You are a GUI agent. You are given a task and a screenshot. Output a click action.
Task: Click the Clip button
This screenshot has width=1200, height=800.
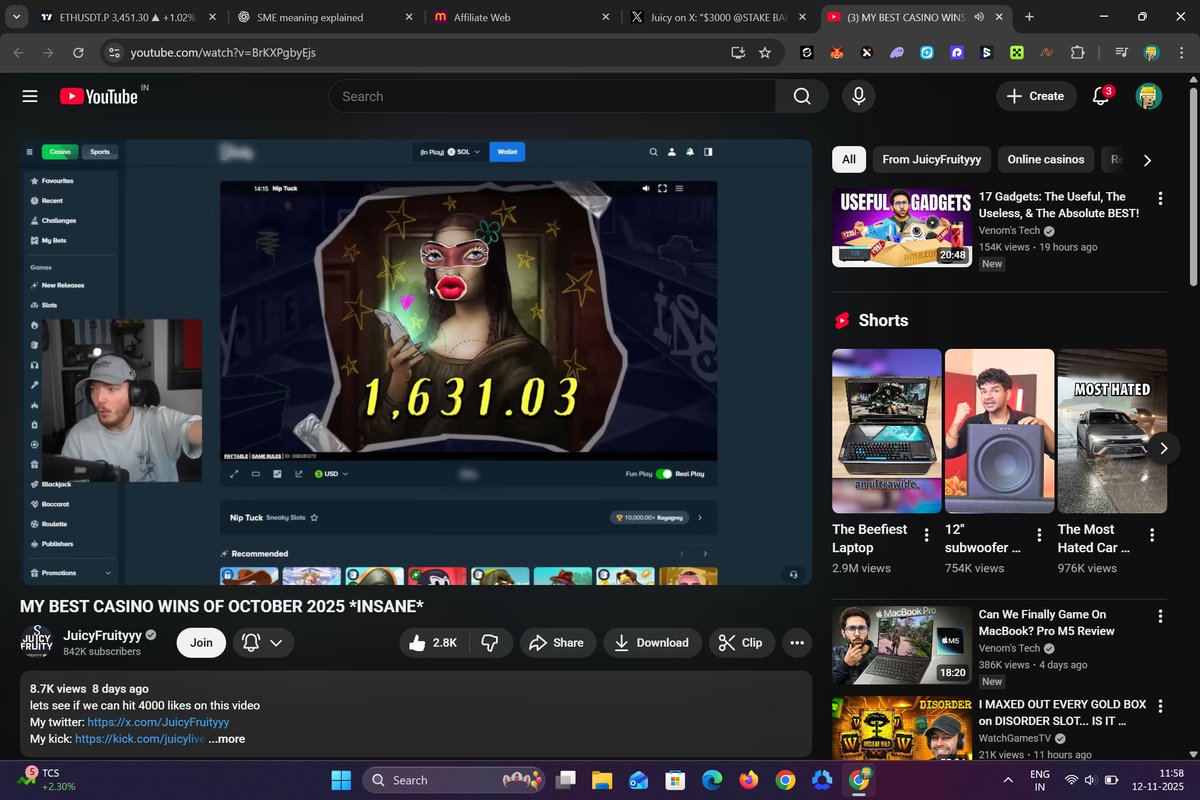(x=742, y=643)
